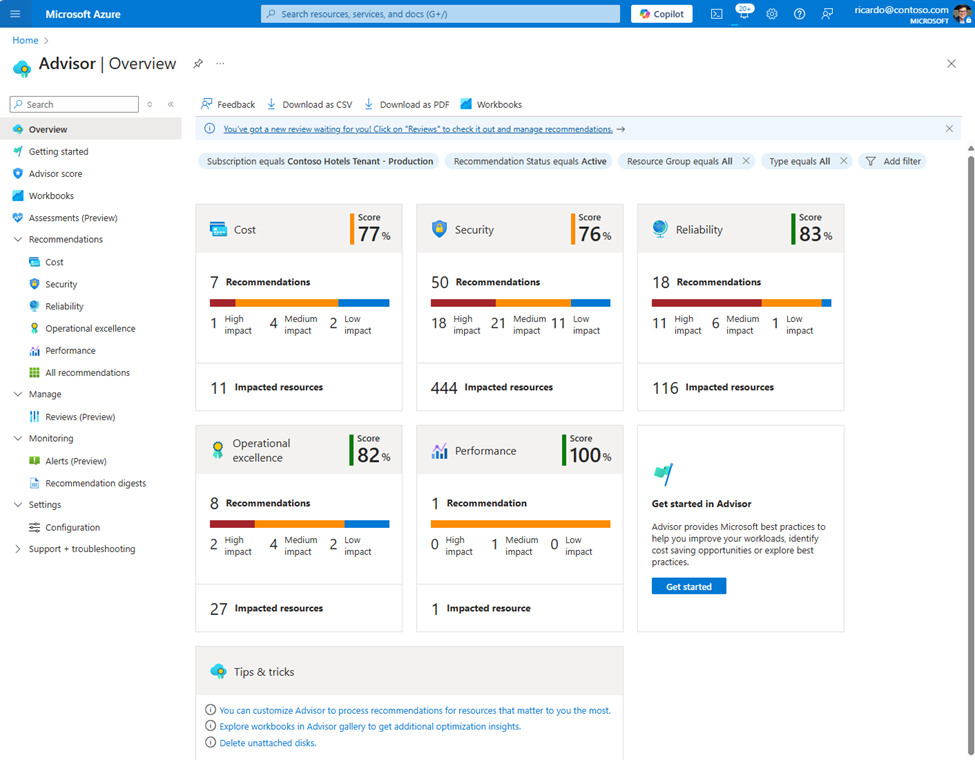The width and height of the screenshot is (975, 760).
Task: Open the Help question mark icon
Action: (800, 14)
